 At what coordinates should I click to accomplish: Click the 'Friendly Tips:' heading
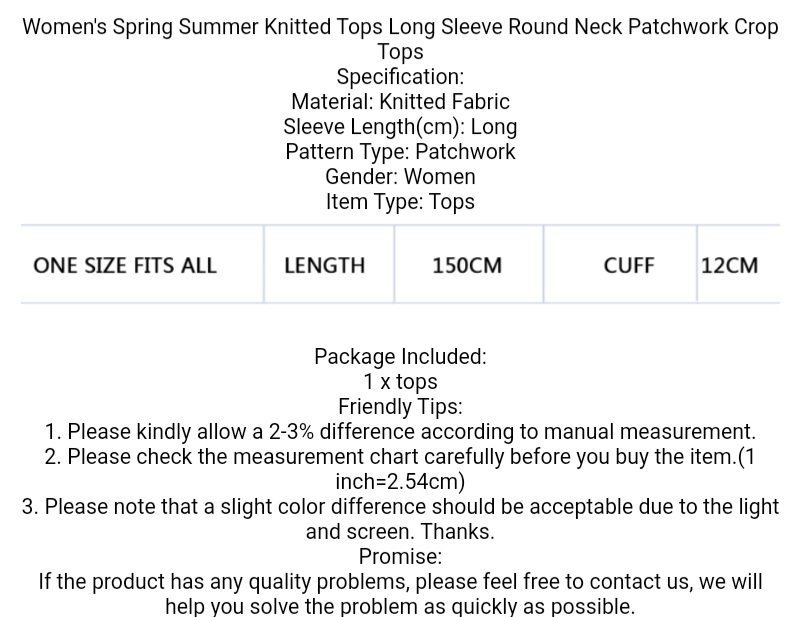[400, 407]
